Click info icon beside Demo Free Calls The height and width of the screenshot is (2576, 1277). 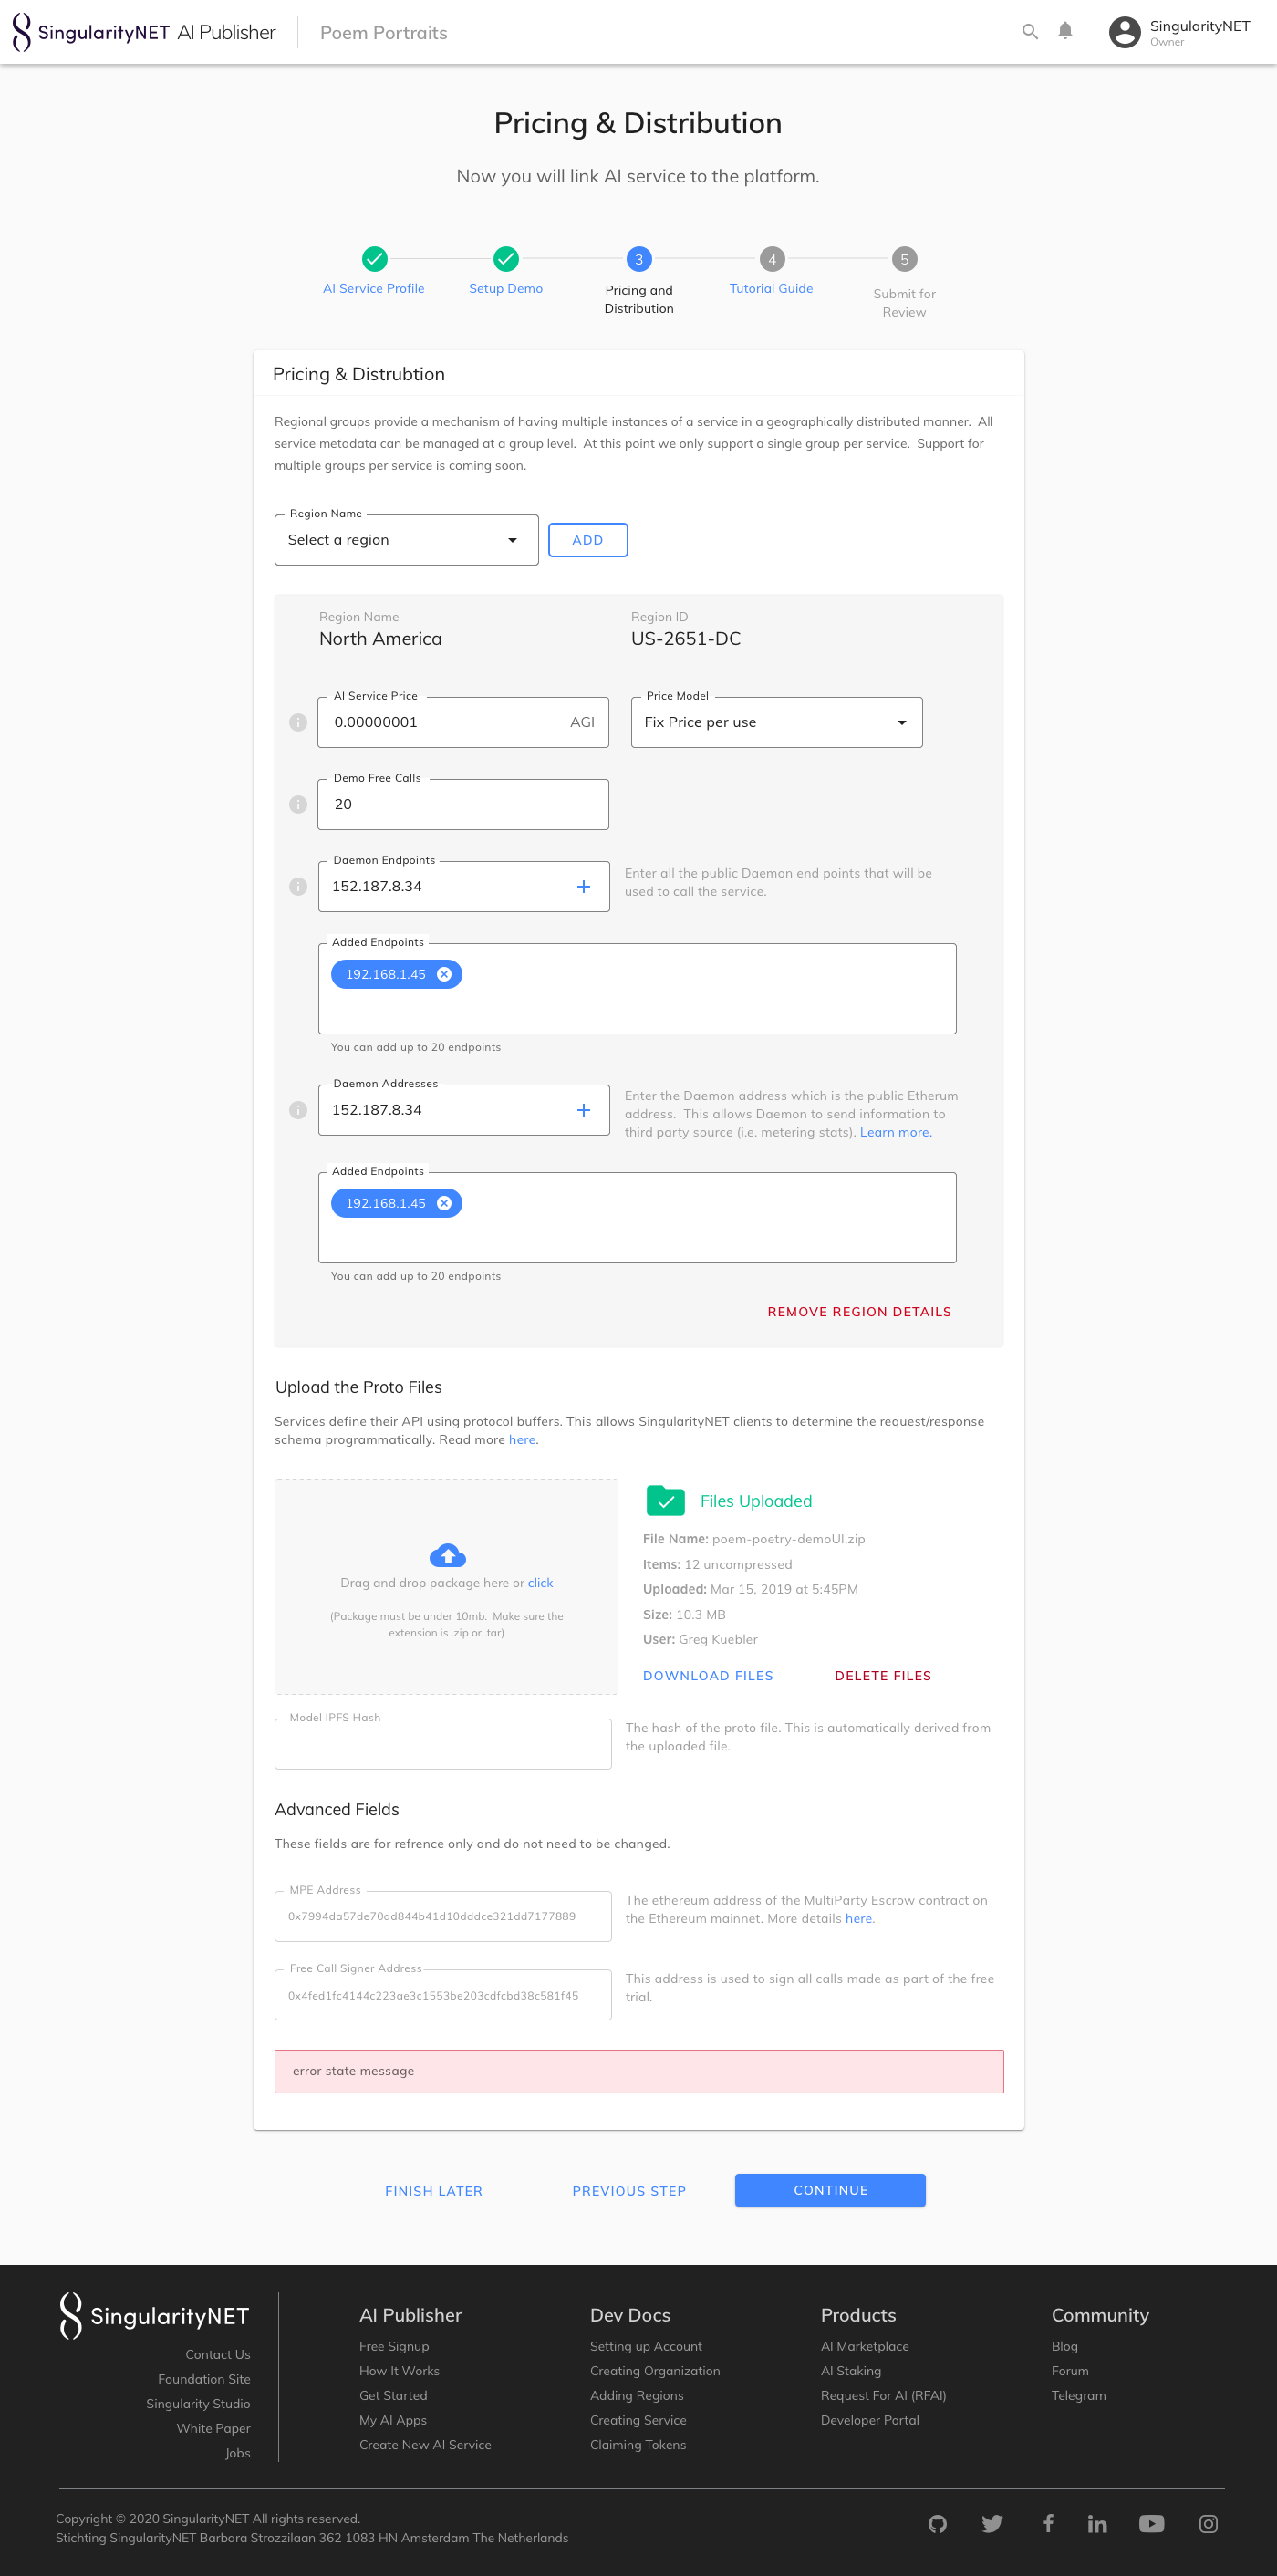point(298,804)
